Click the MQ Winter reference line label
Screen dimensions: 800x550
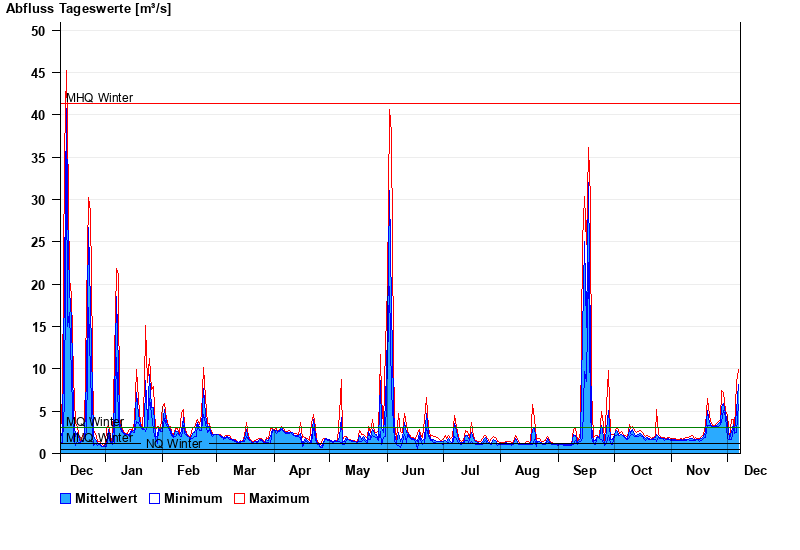click(95, 422)
